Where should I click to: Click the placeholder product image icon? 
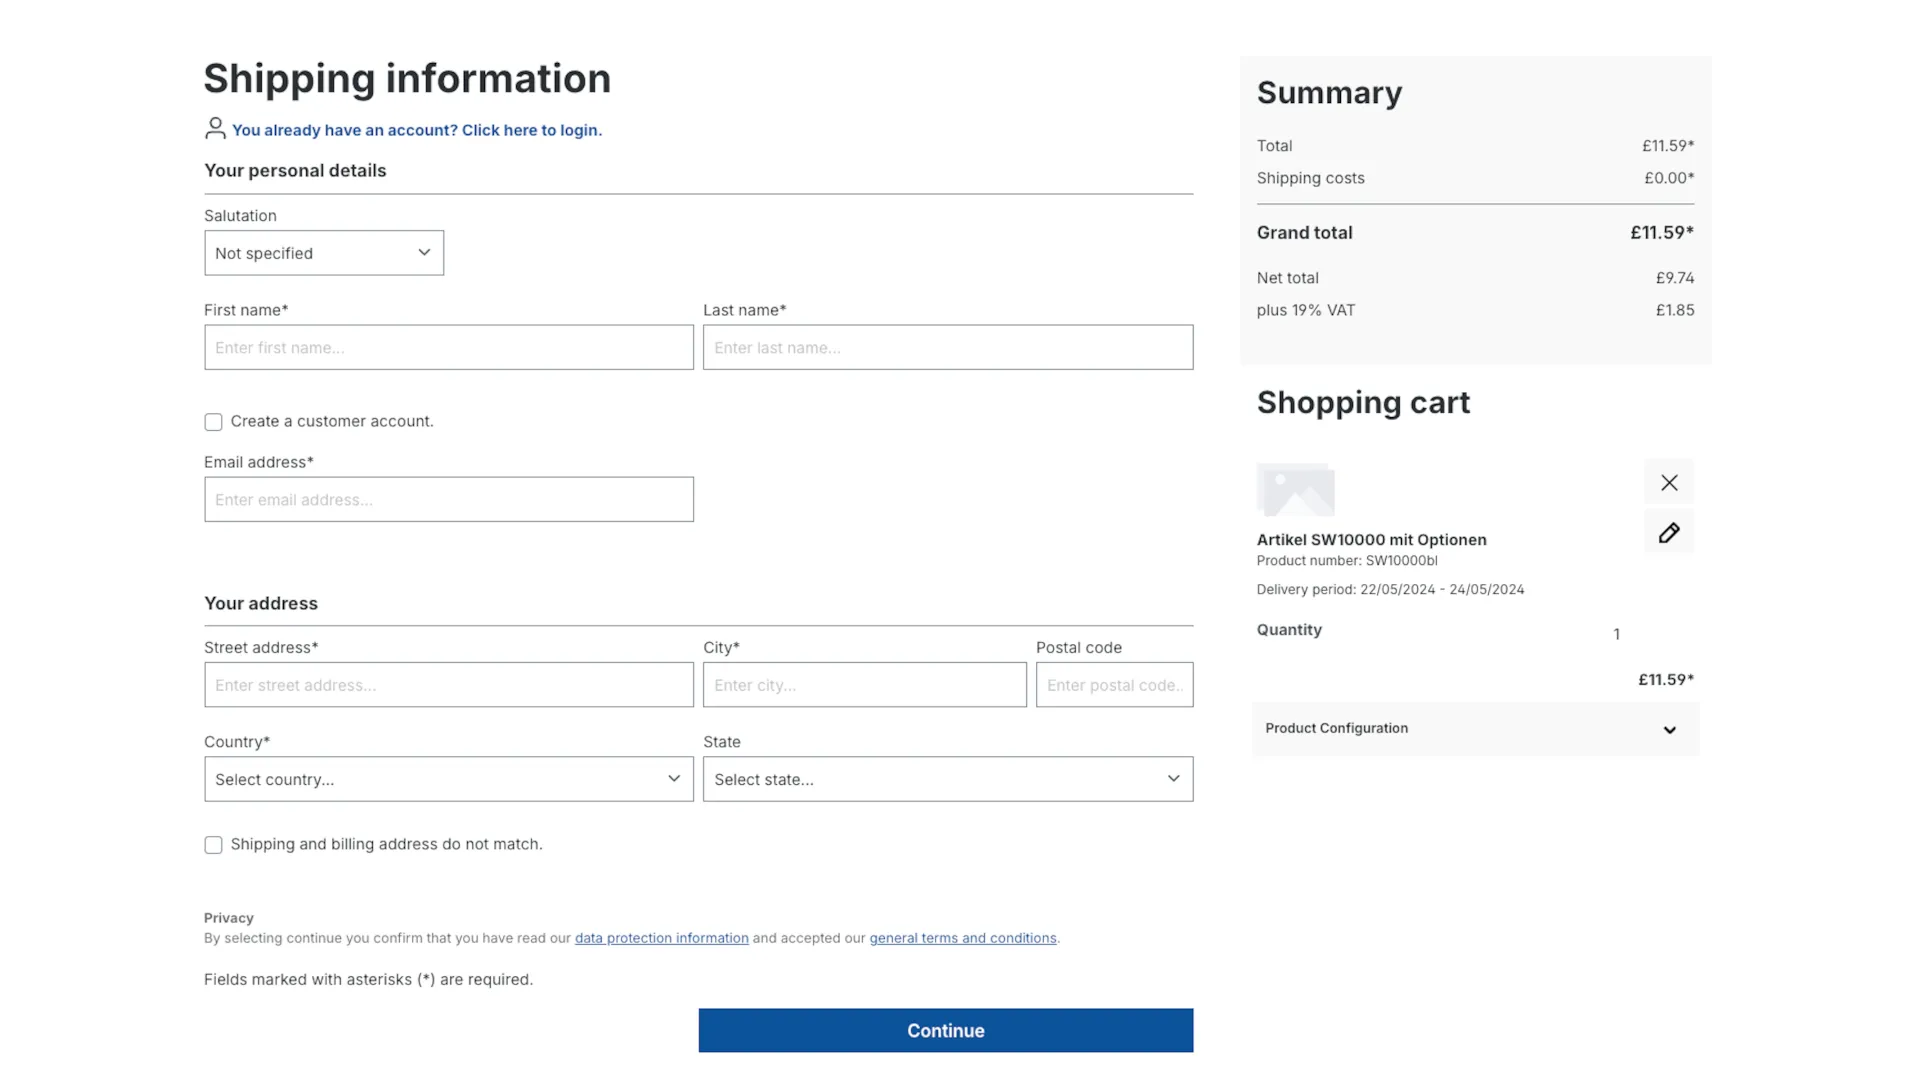[x=1295, y=490]
